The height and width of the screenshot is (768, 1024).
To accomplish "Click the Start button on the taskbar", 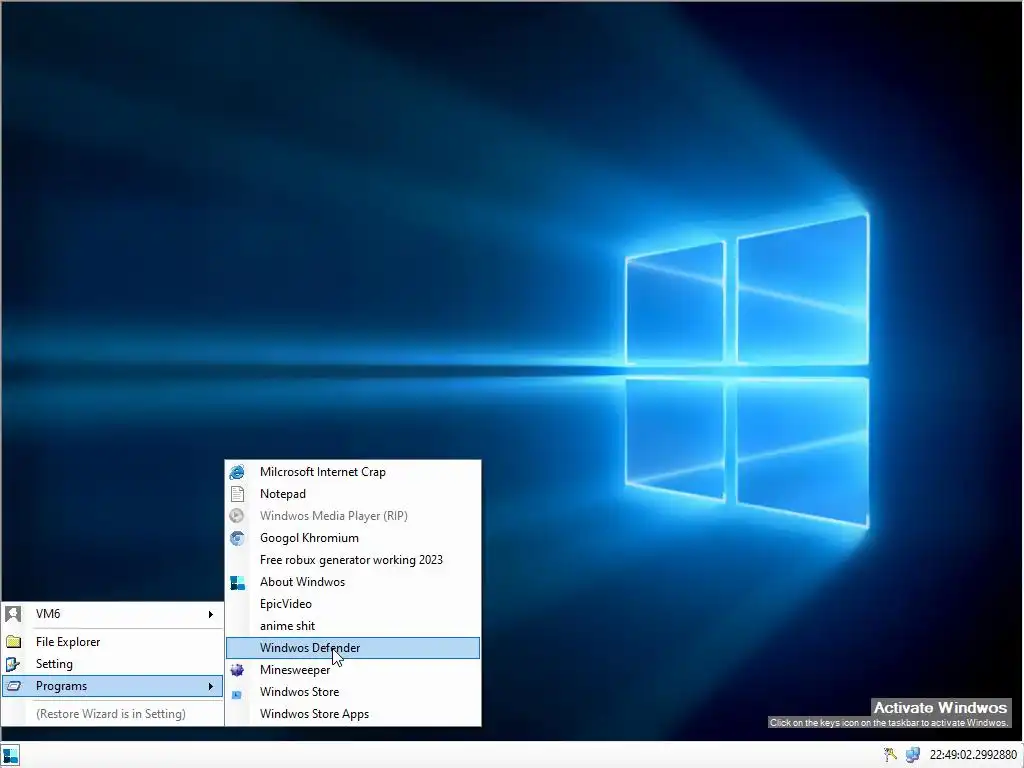I will [x=10, y=755].
